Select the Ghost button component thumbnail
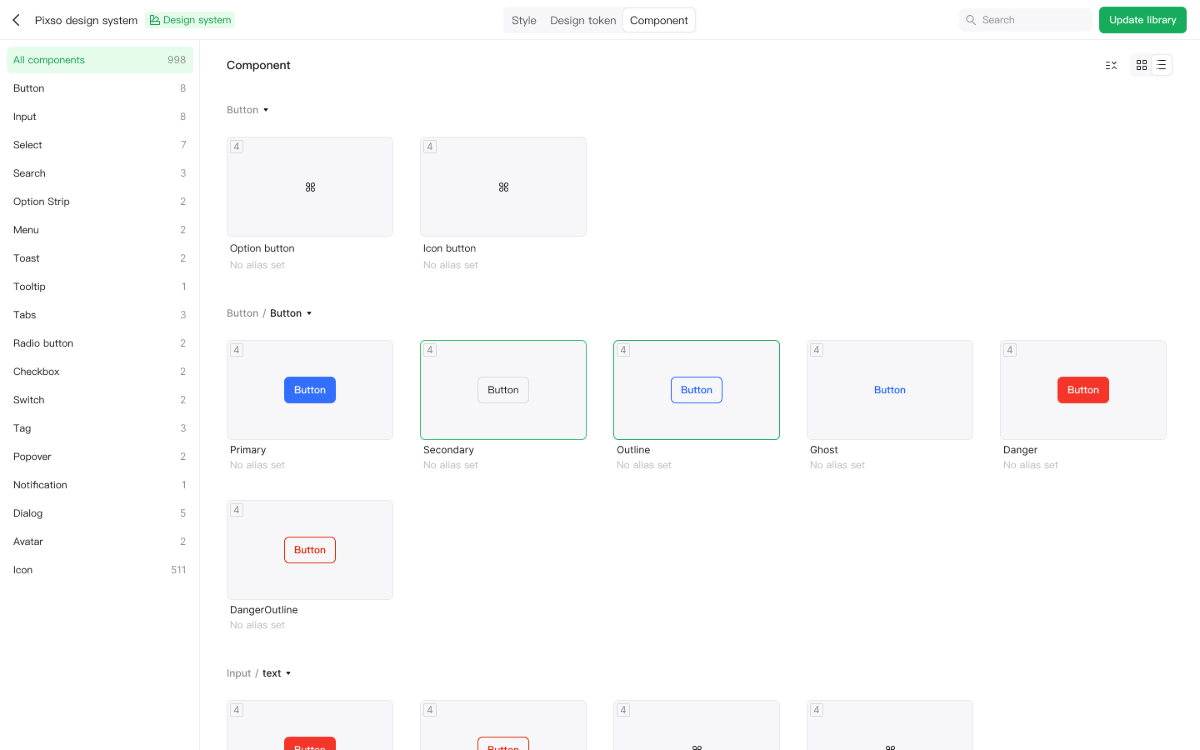The image size is (1200, 750). click(x=890, y=390)
